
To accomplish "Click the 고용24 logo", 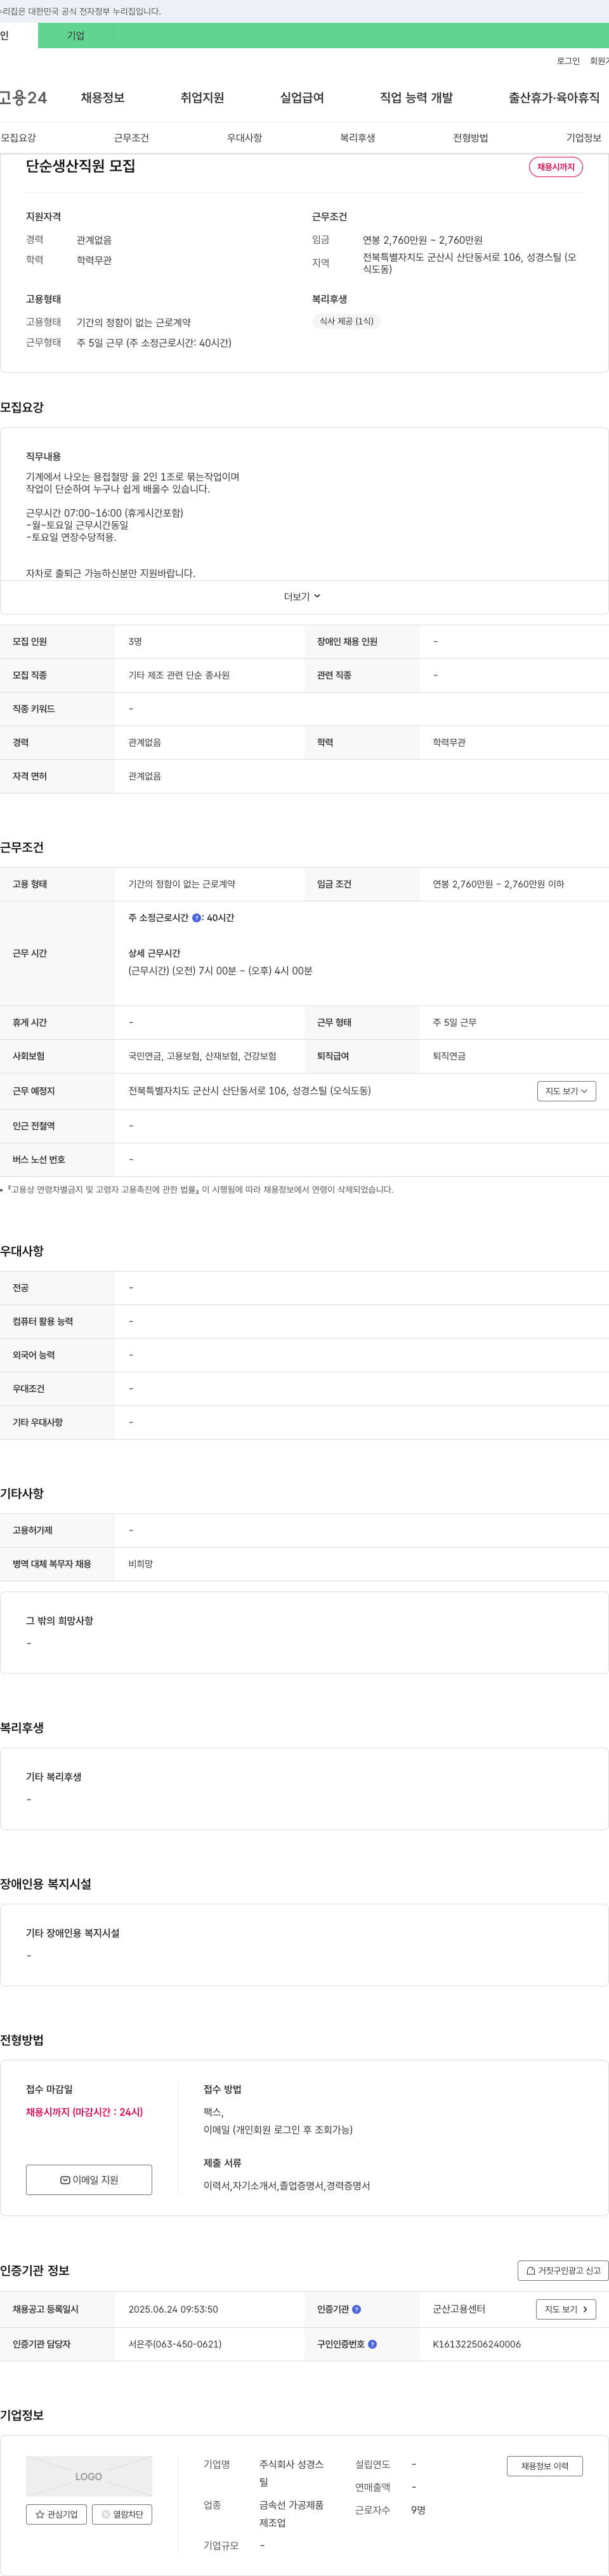I will point(23,97).
